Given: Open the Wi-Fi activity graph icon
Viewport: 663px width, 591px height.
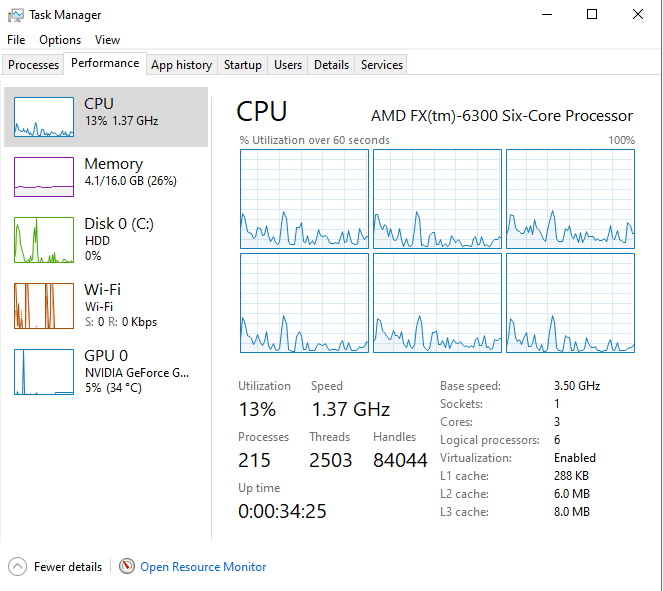Looking at the screenshot, I should tap(44, 306).
